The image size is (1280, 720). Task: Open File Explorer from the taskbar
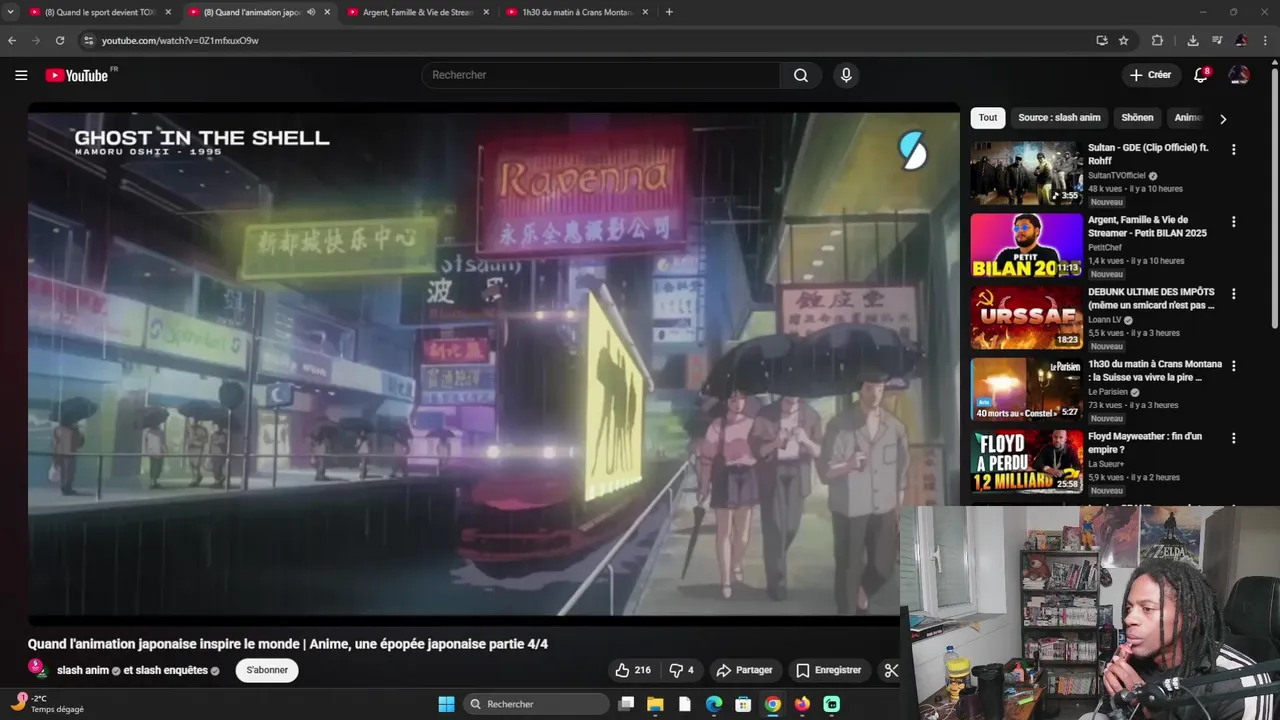point(655,704)
